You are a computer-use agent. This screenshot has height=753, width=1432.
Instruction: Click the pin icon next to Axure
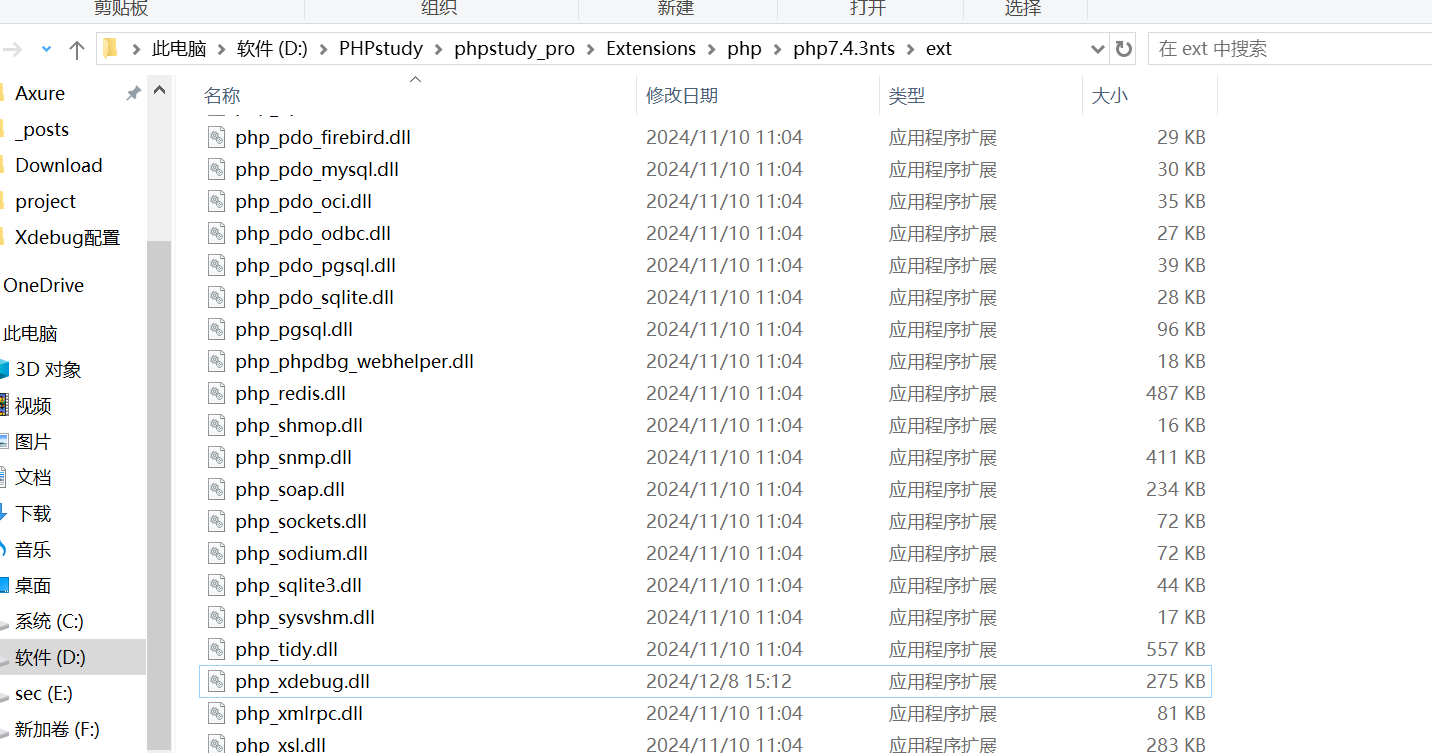point(133,93)
